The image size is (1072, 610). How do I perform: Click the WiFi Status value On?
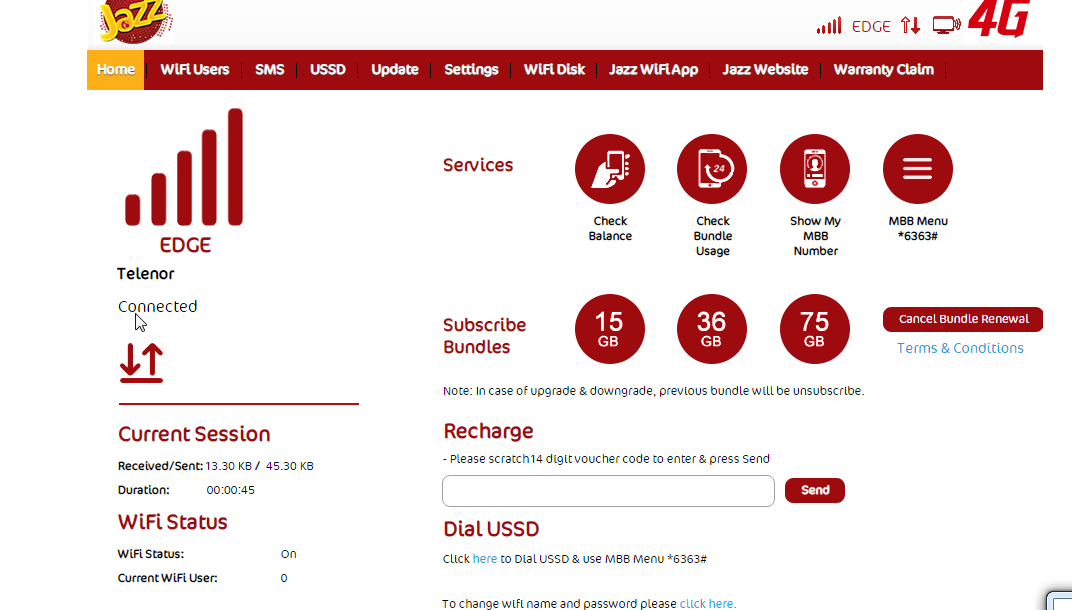(289, 554)
